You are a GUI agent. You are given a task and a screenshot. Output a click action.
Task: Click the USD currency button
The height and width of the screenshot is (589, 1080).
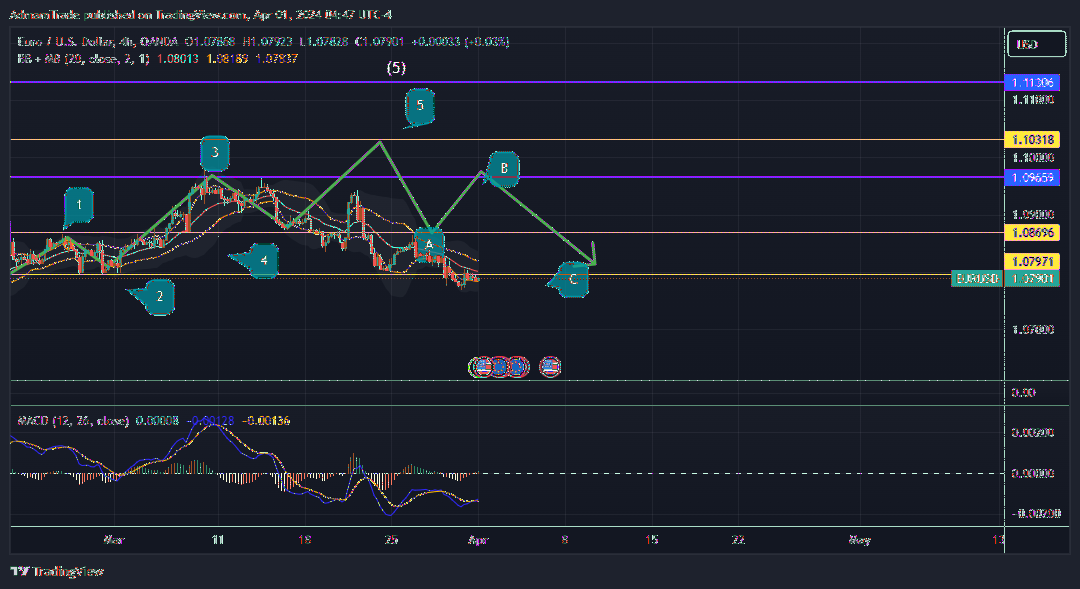[1036, 44]
